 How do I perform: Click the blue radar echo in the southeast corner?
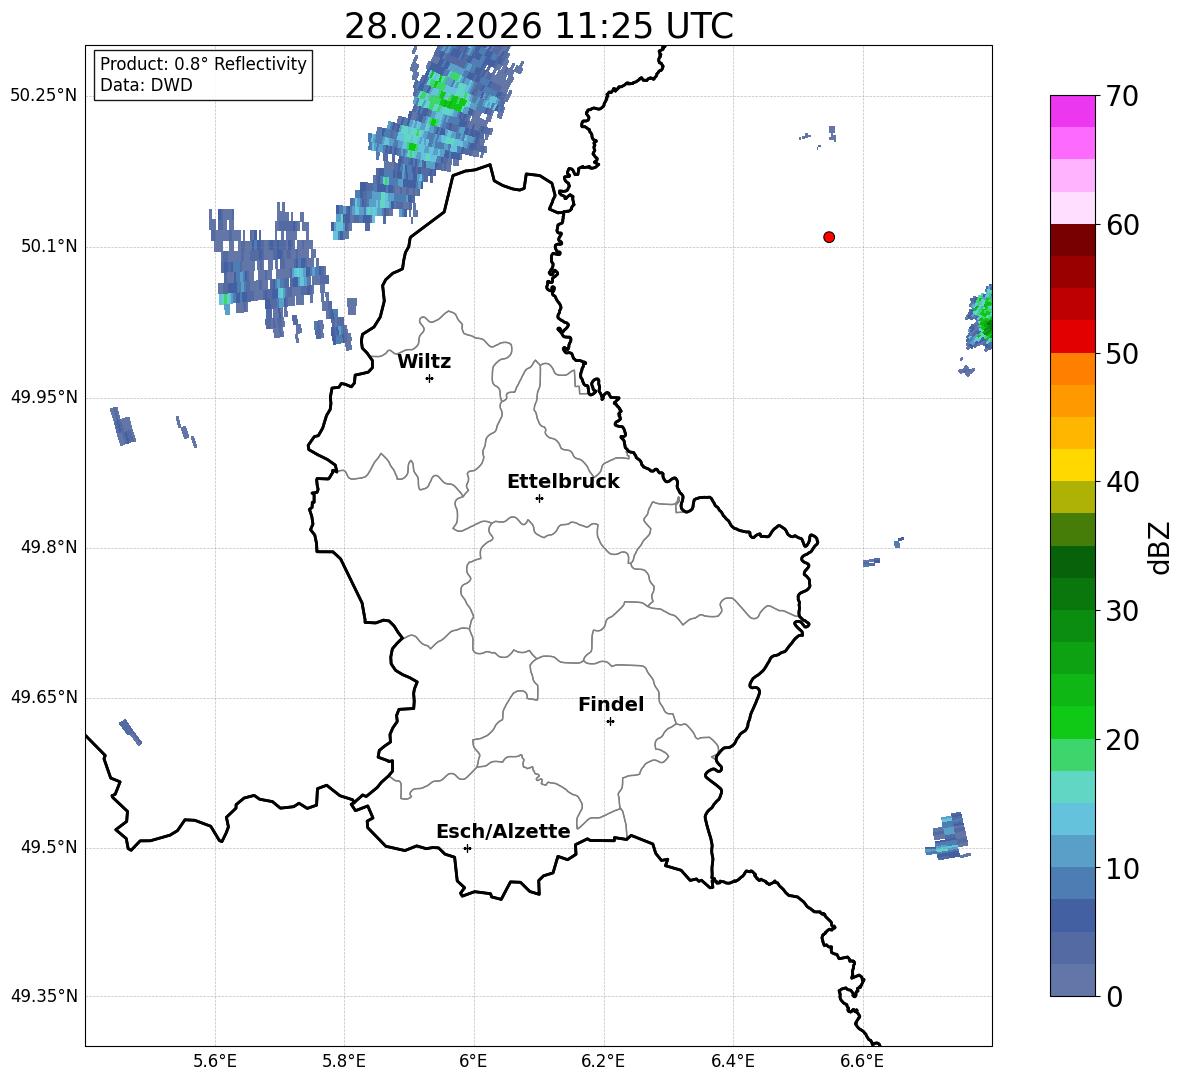pyautogui.click(x=948, y=836)
